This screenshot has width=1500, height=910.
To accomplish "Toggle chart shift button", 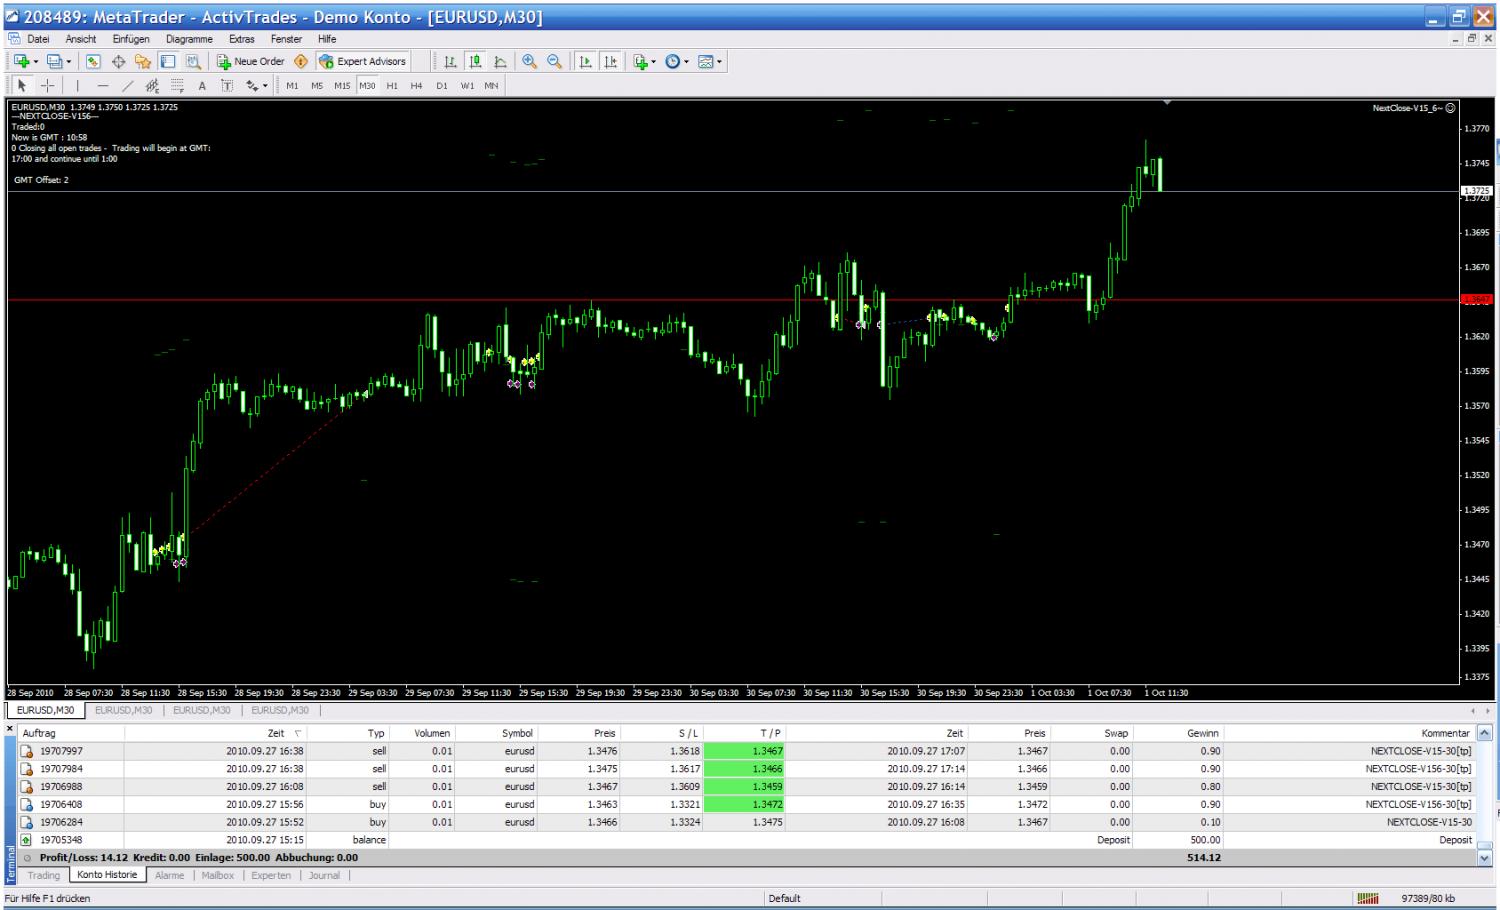I will point(610,61).
